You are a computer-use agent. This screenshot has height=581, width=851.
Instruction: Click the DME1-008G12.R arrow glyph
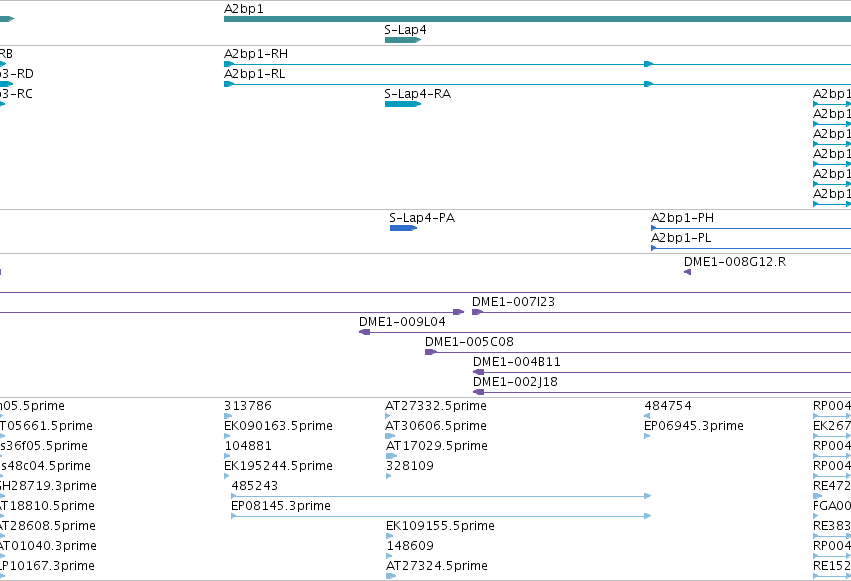coord(687,272)
